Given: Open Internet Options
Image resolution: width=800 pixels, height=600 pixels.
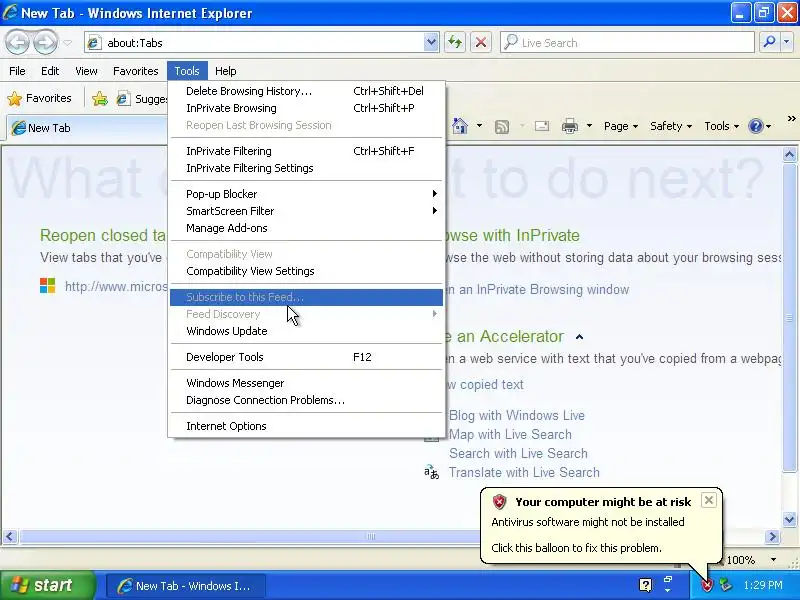Looking at the screenshot, I should click(x=306, y=426).
